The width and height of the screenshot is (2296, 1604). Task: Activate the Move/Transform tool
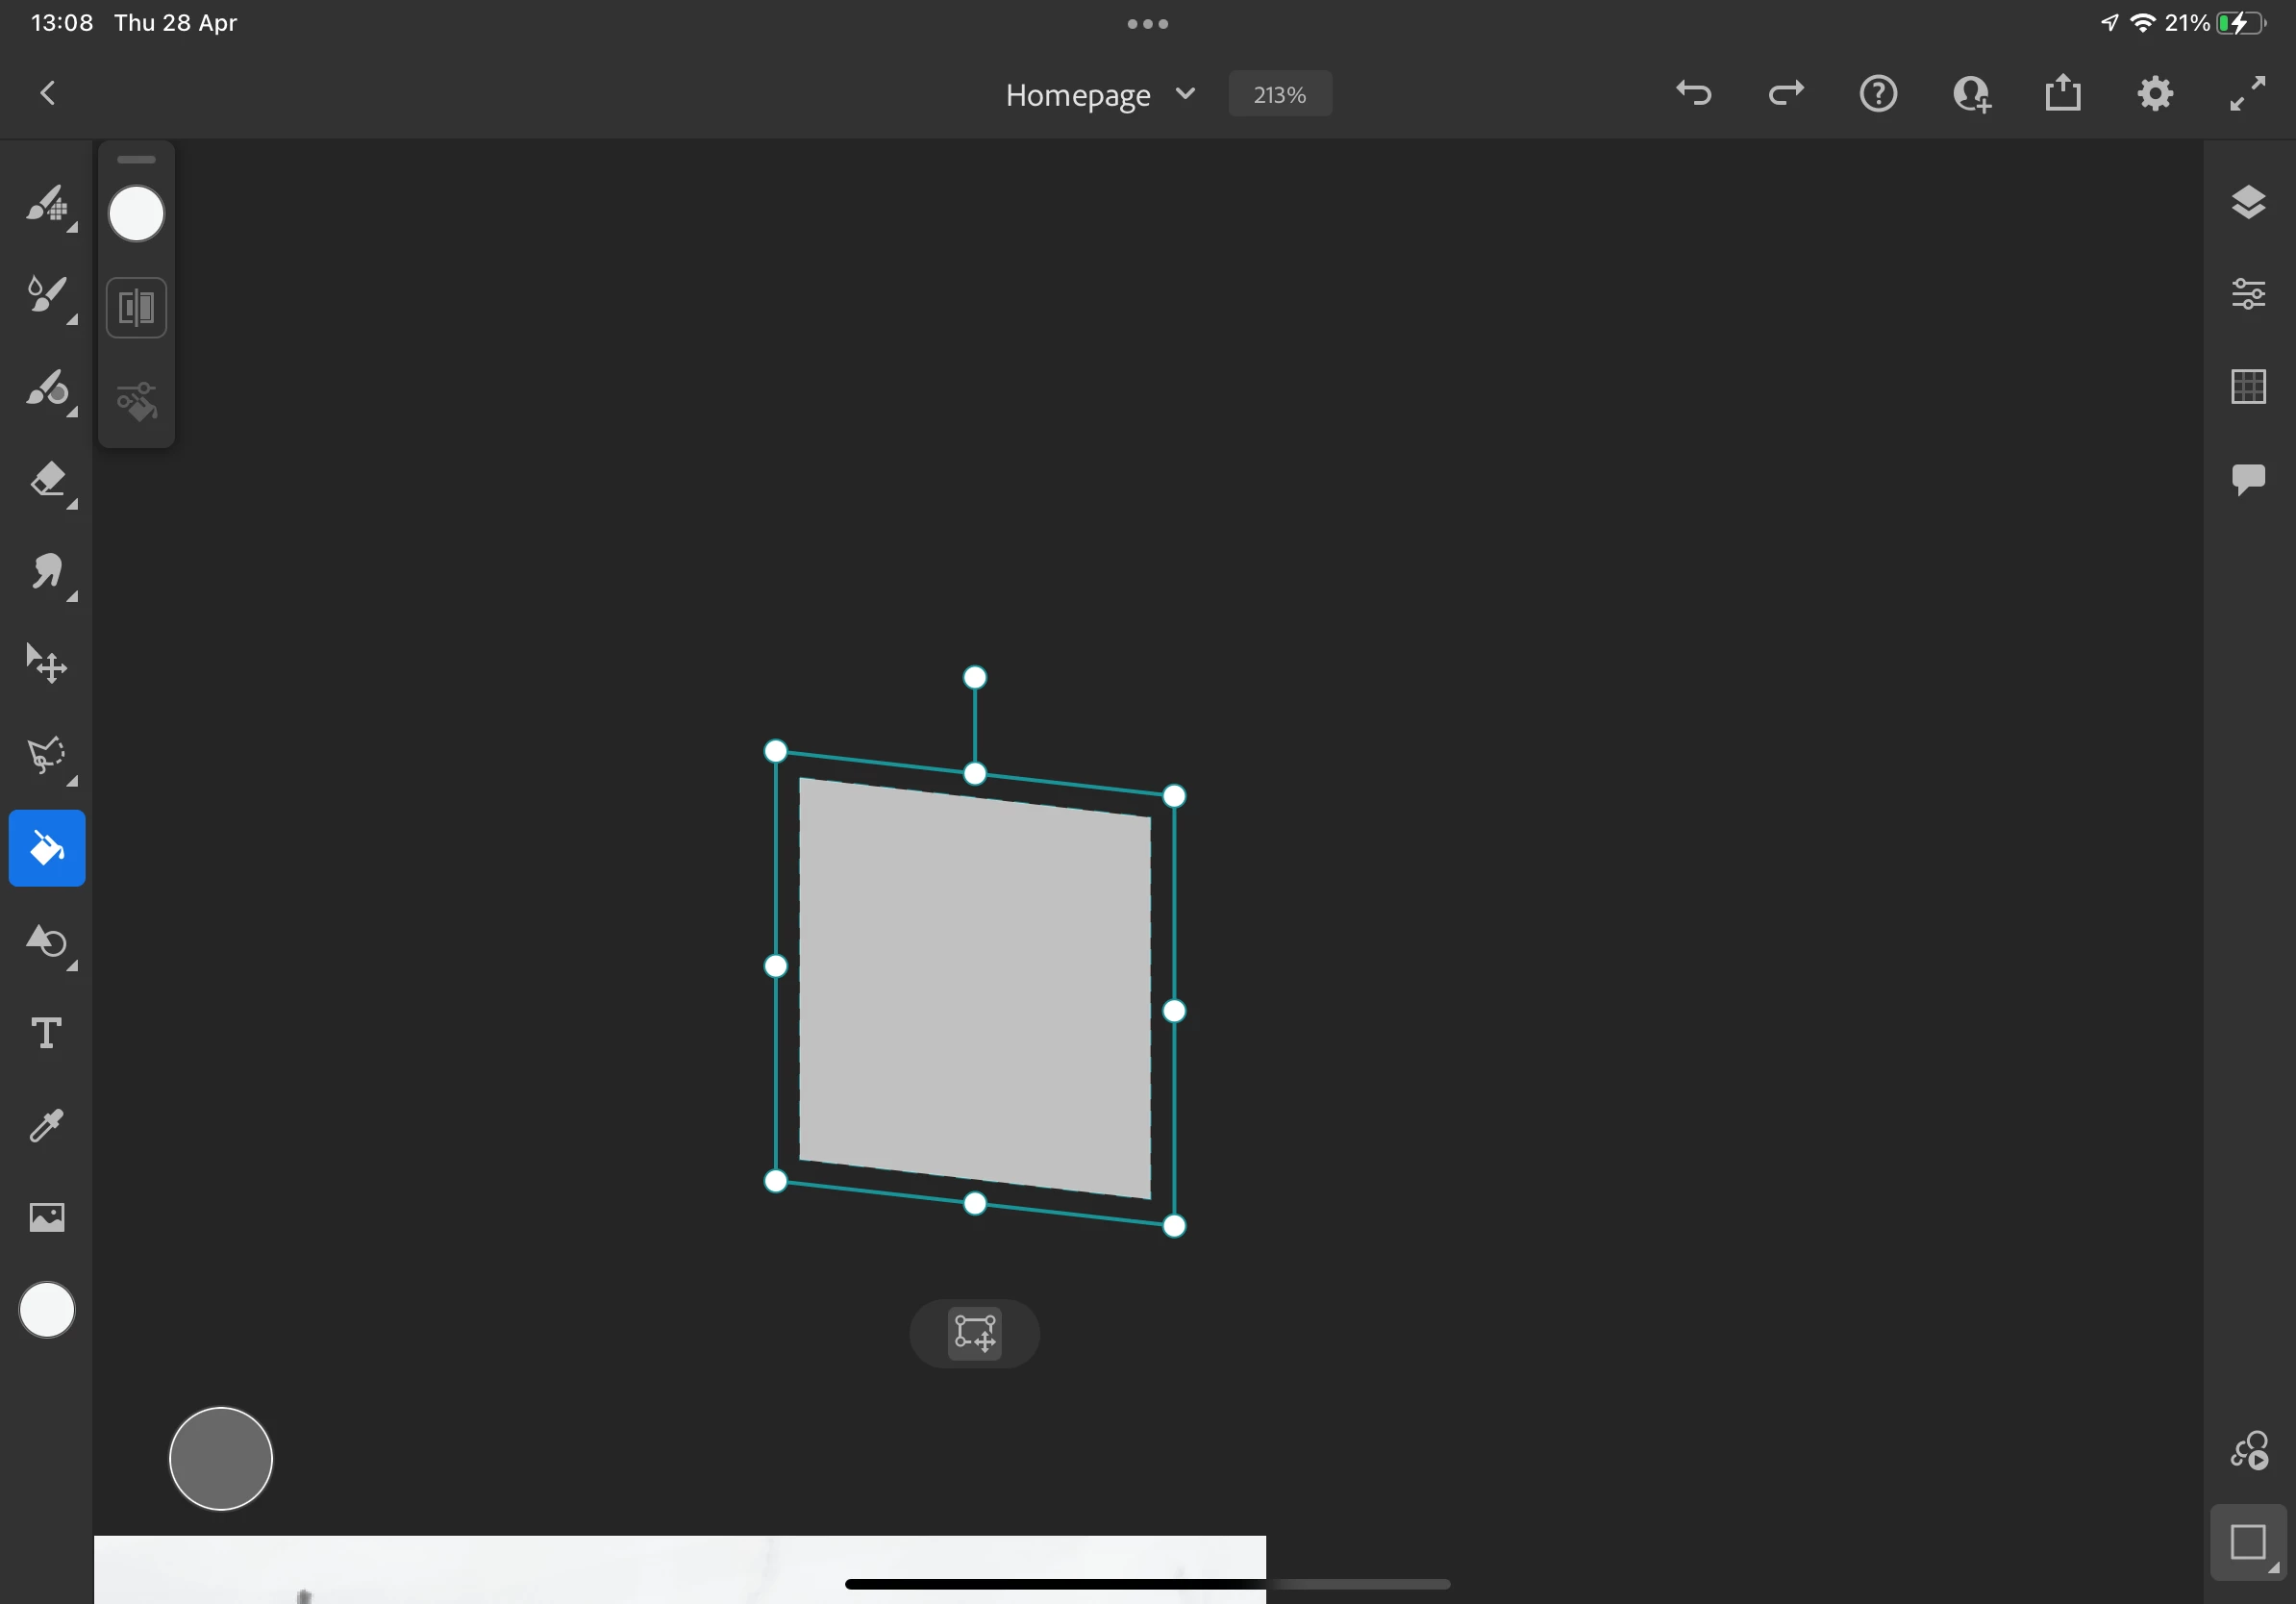point(47,664)
